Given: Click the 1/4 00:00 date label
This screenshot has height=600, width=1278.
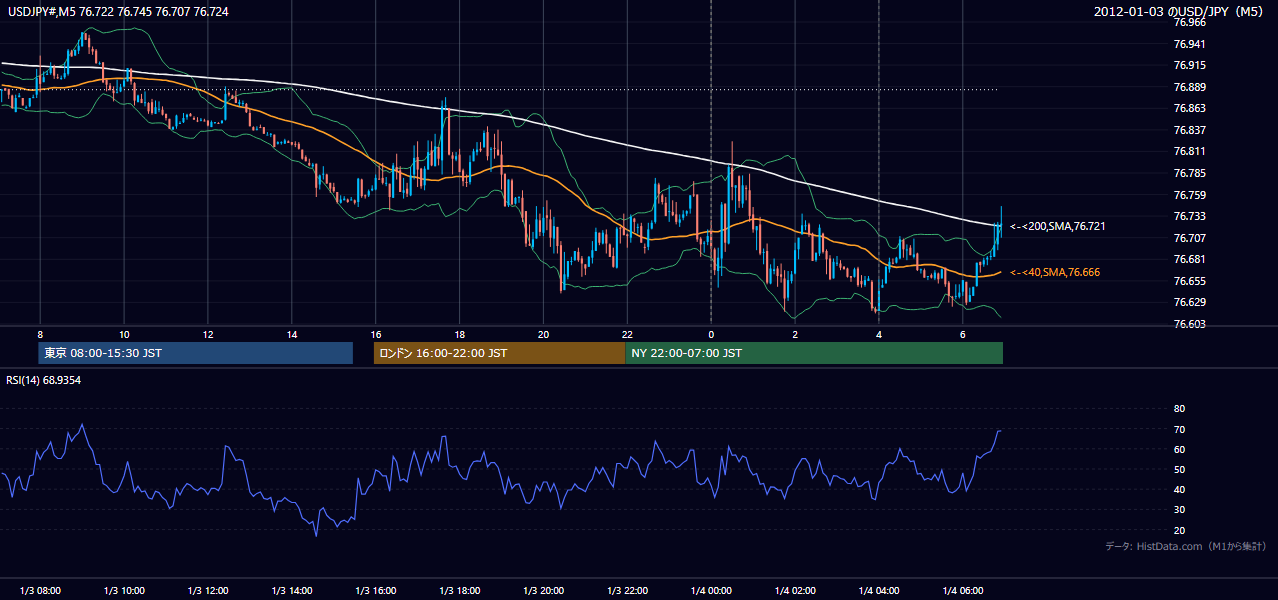Looking at the screenshot, I should coord(711,590).
